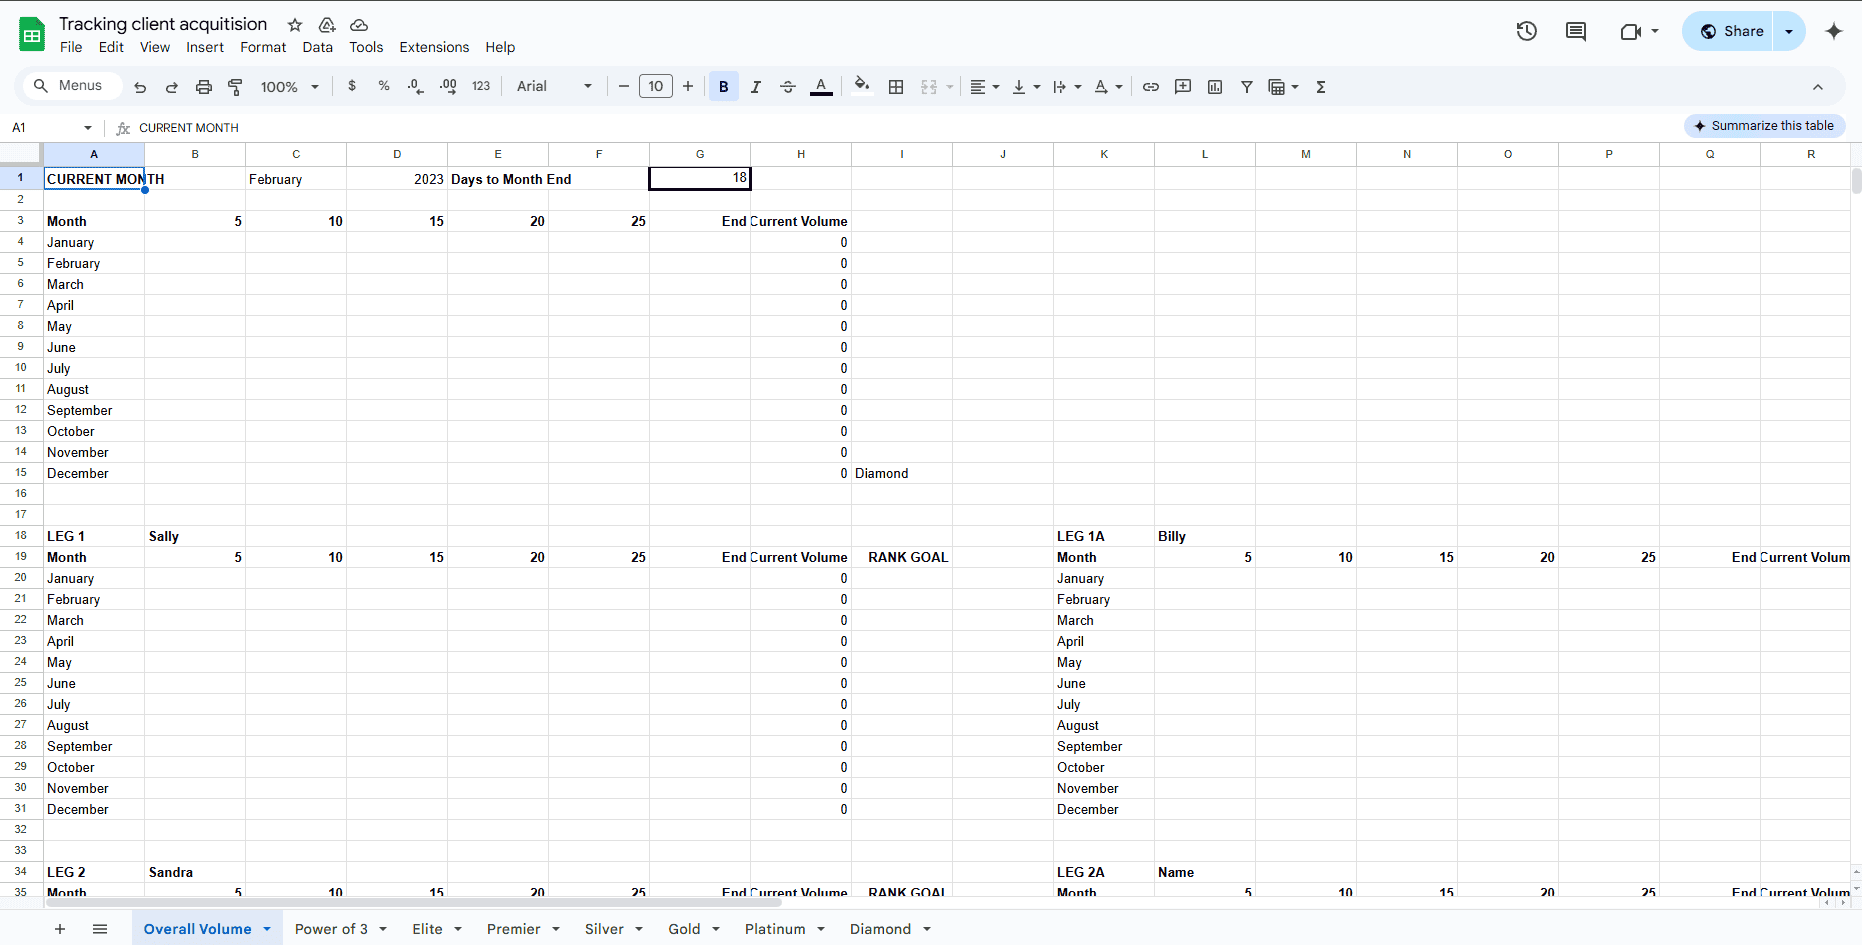This screenshot has height=945, width=1862.
Task: Open the 100% zoom dropdown
Action: pyautogui.click(x=289, y=87)
